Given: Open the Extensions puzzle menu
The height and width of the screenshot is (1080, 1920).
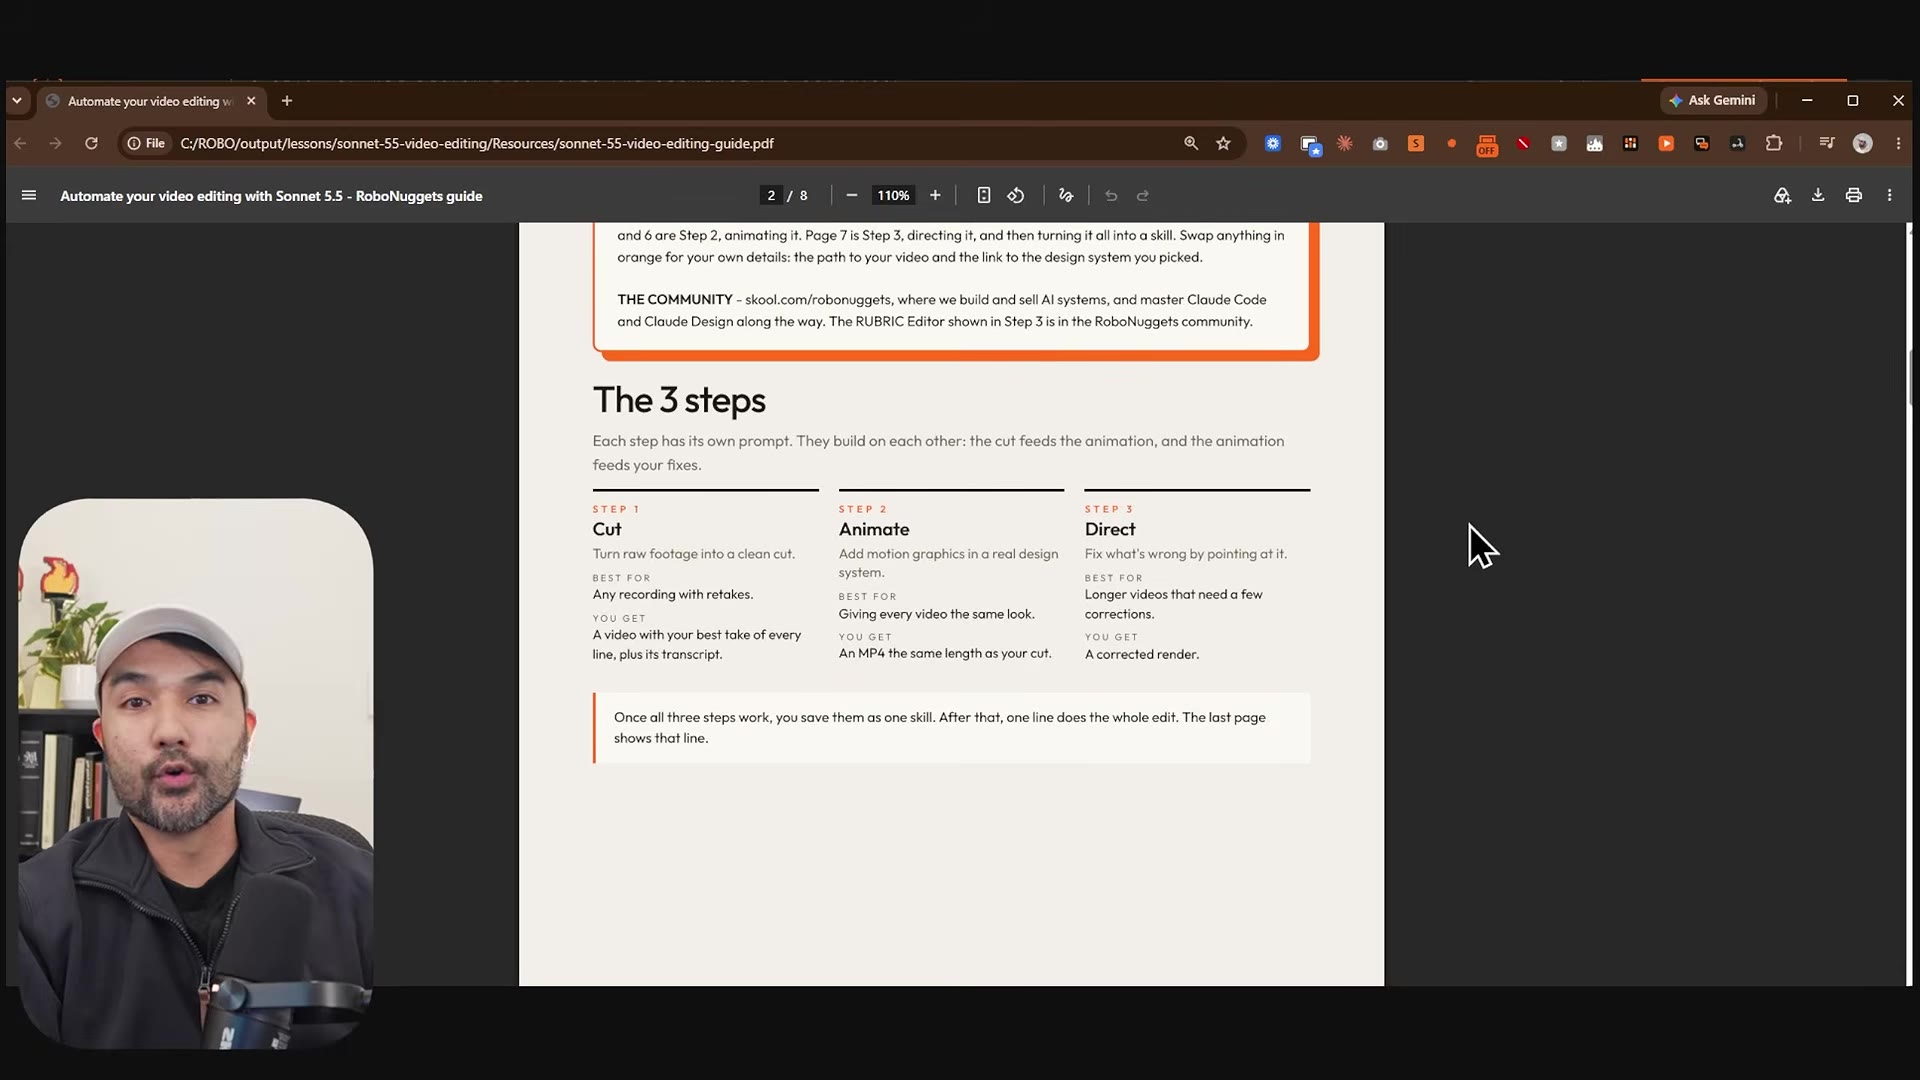Looking at the screenshot, I should coord(1774,143).
